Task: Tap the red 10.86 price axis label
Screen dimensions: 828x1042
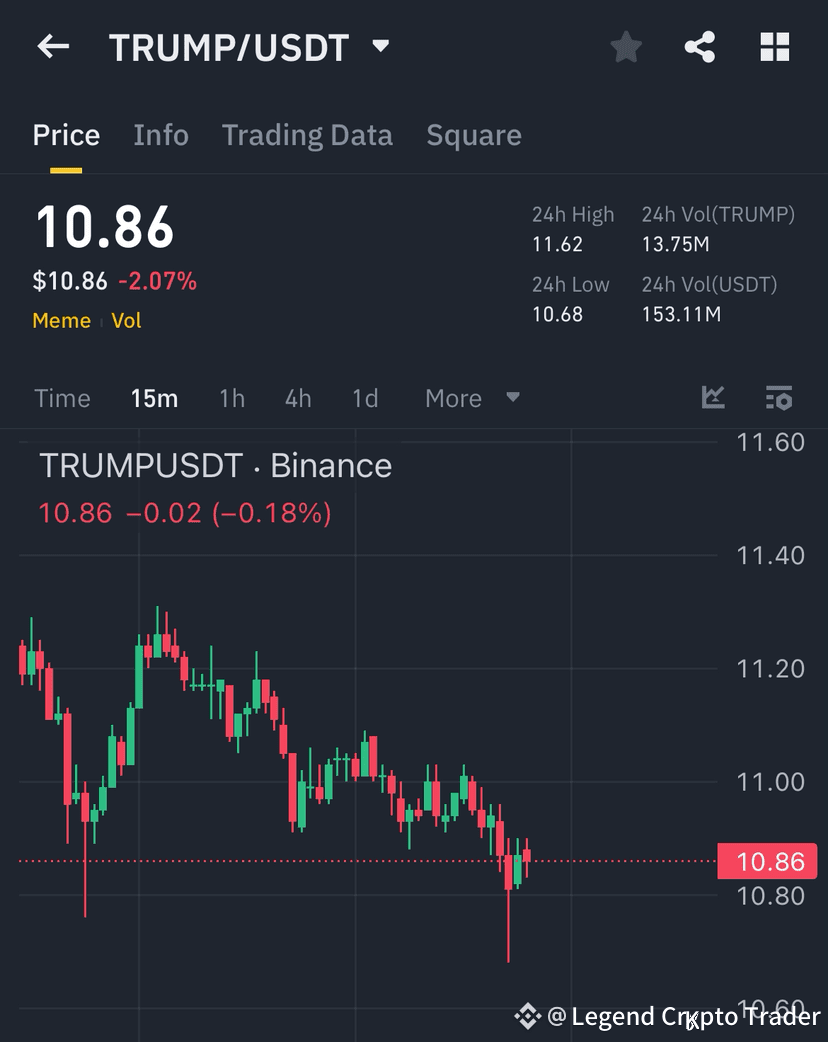Action: click(x=768, y=861)
